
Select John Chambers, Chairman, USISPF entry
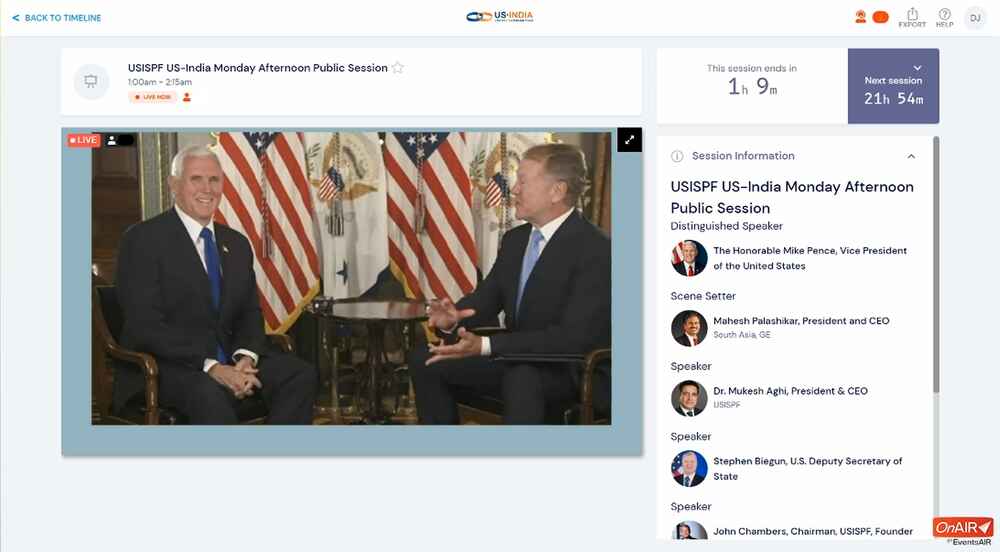[812, 531]
